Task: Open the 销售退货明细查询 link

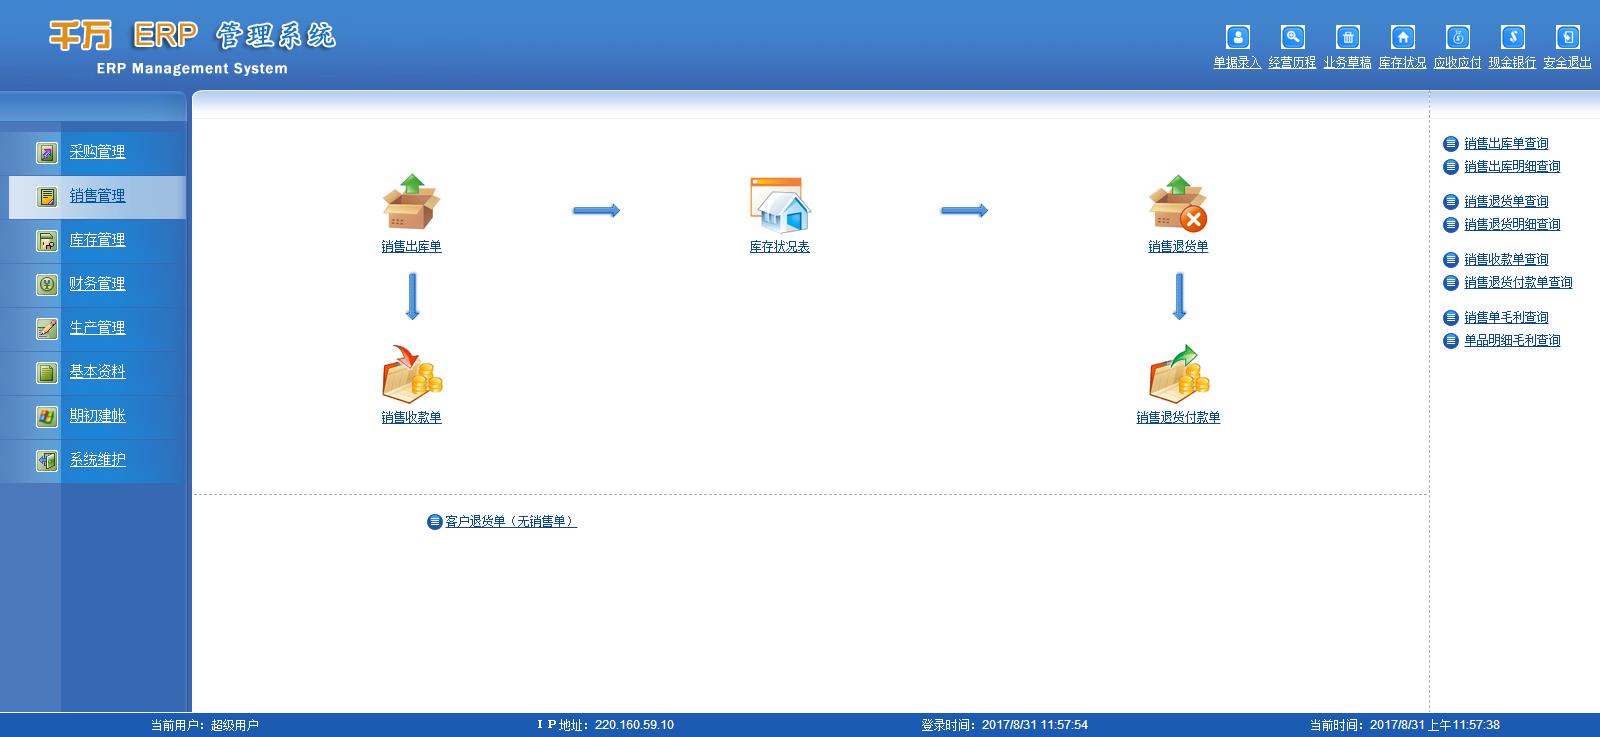Action: [1512, 225]
